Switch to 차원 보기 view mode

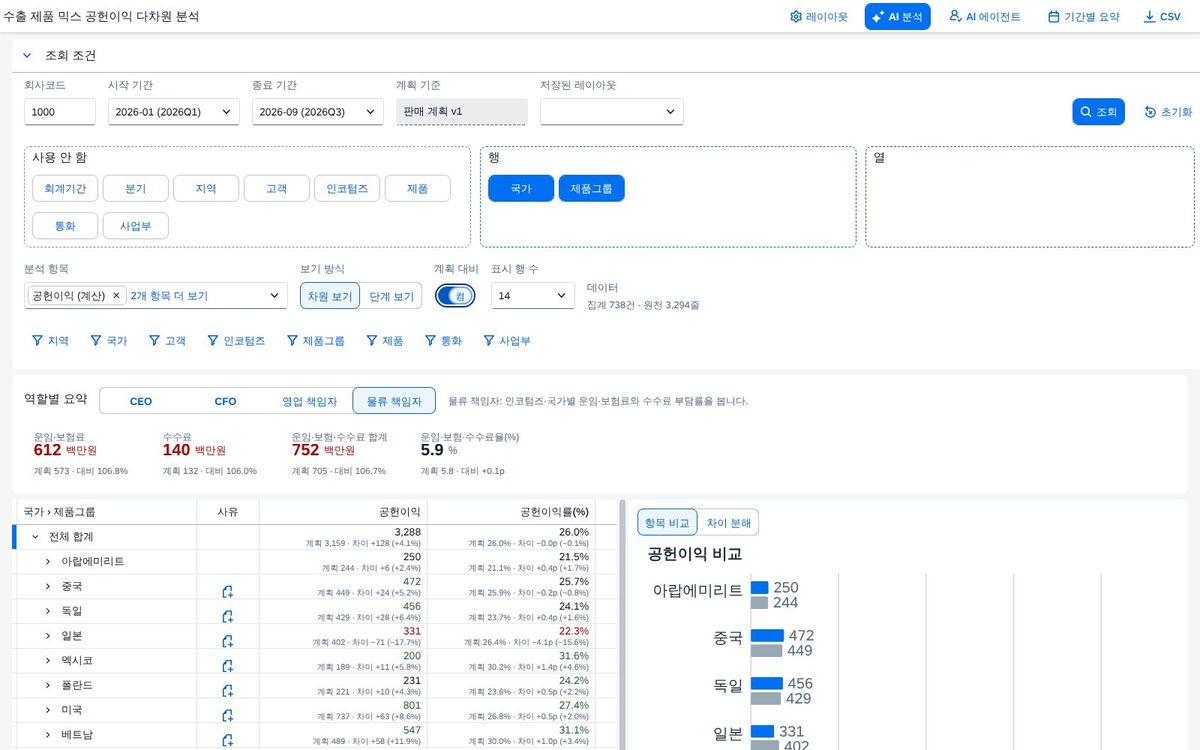coord(329,296)
